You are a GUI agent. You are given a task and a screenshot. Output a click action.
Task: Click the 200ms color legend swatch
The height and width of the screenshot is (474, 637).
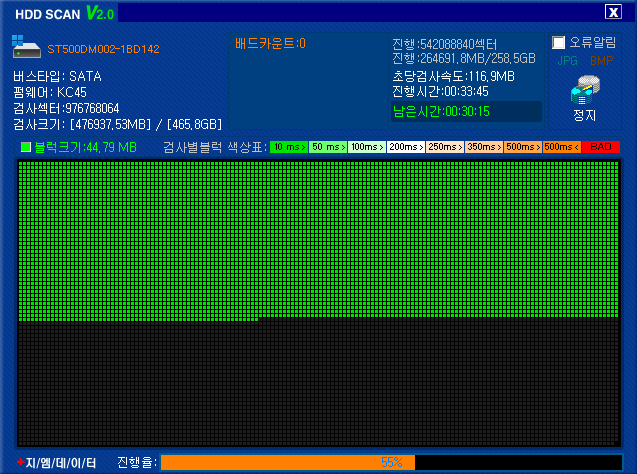point(406,147)
